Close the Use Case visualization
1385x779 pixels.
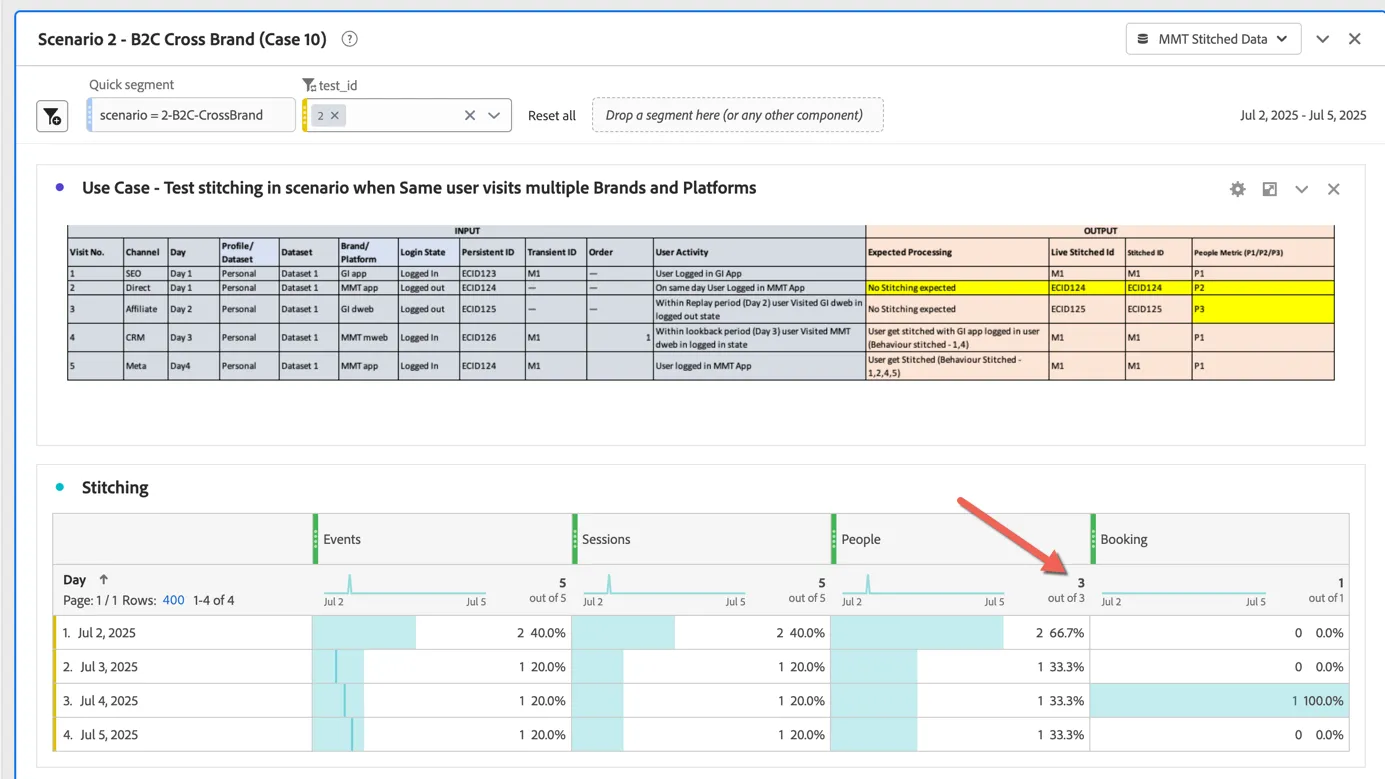pos(1334,189)
